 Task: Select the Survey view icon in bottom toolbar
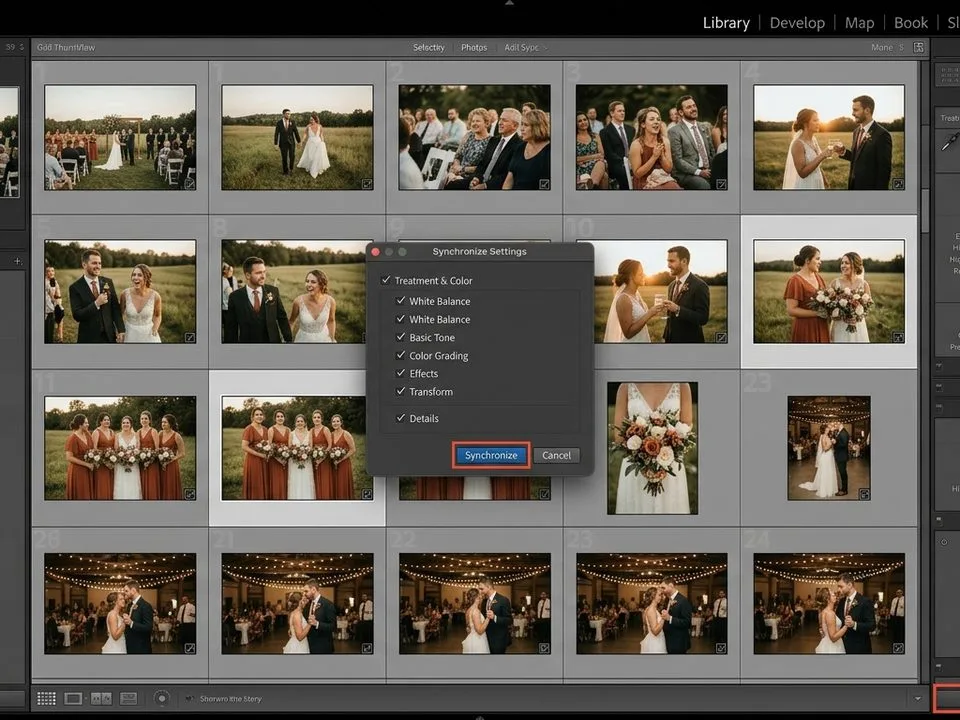(x=129, y=698)
